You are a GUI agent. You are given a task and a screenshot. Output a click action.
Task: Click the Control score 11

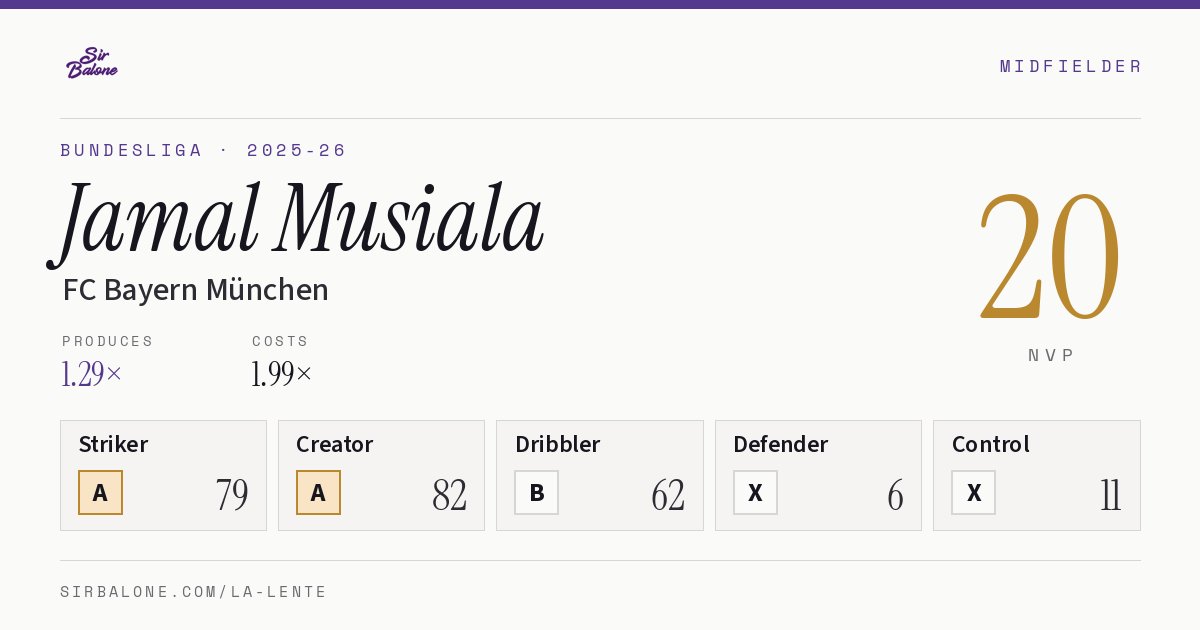[x=1110, y=495]
